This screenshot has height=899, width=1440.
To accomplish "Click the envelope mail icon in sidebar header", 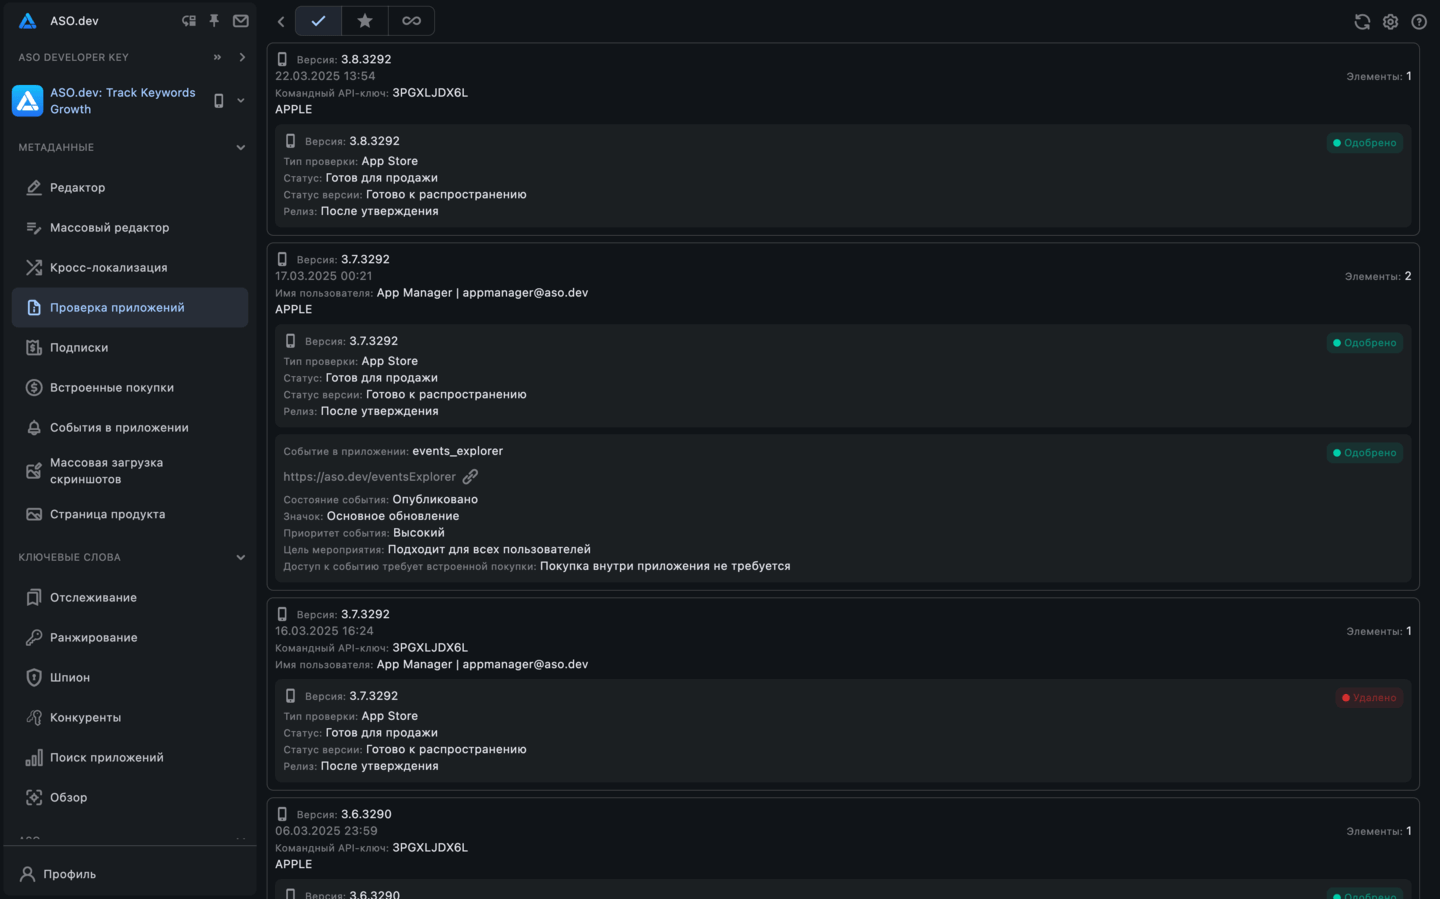I will point(241,21).
